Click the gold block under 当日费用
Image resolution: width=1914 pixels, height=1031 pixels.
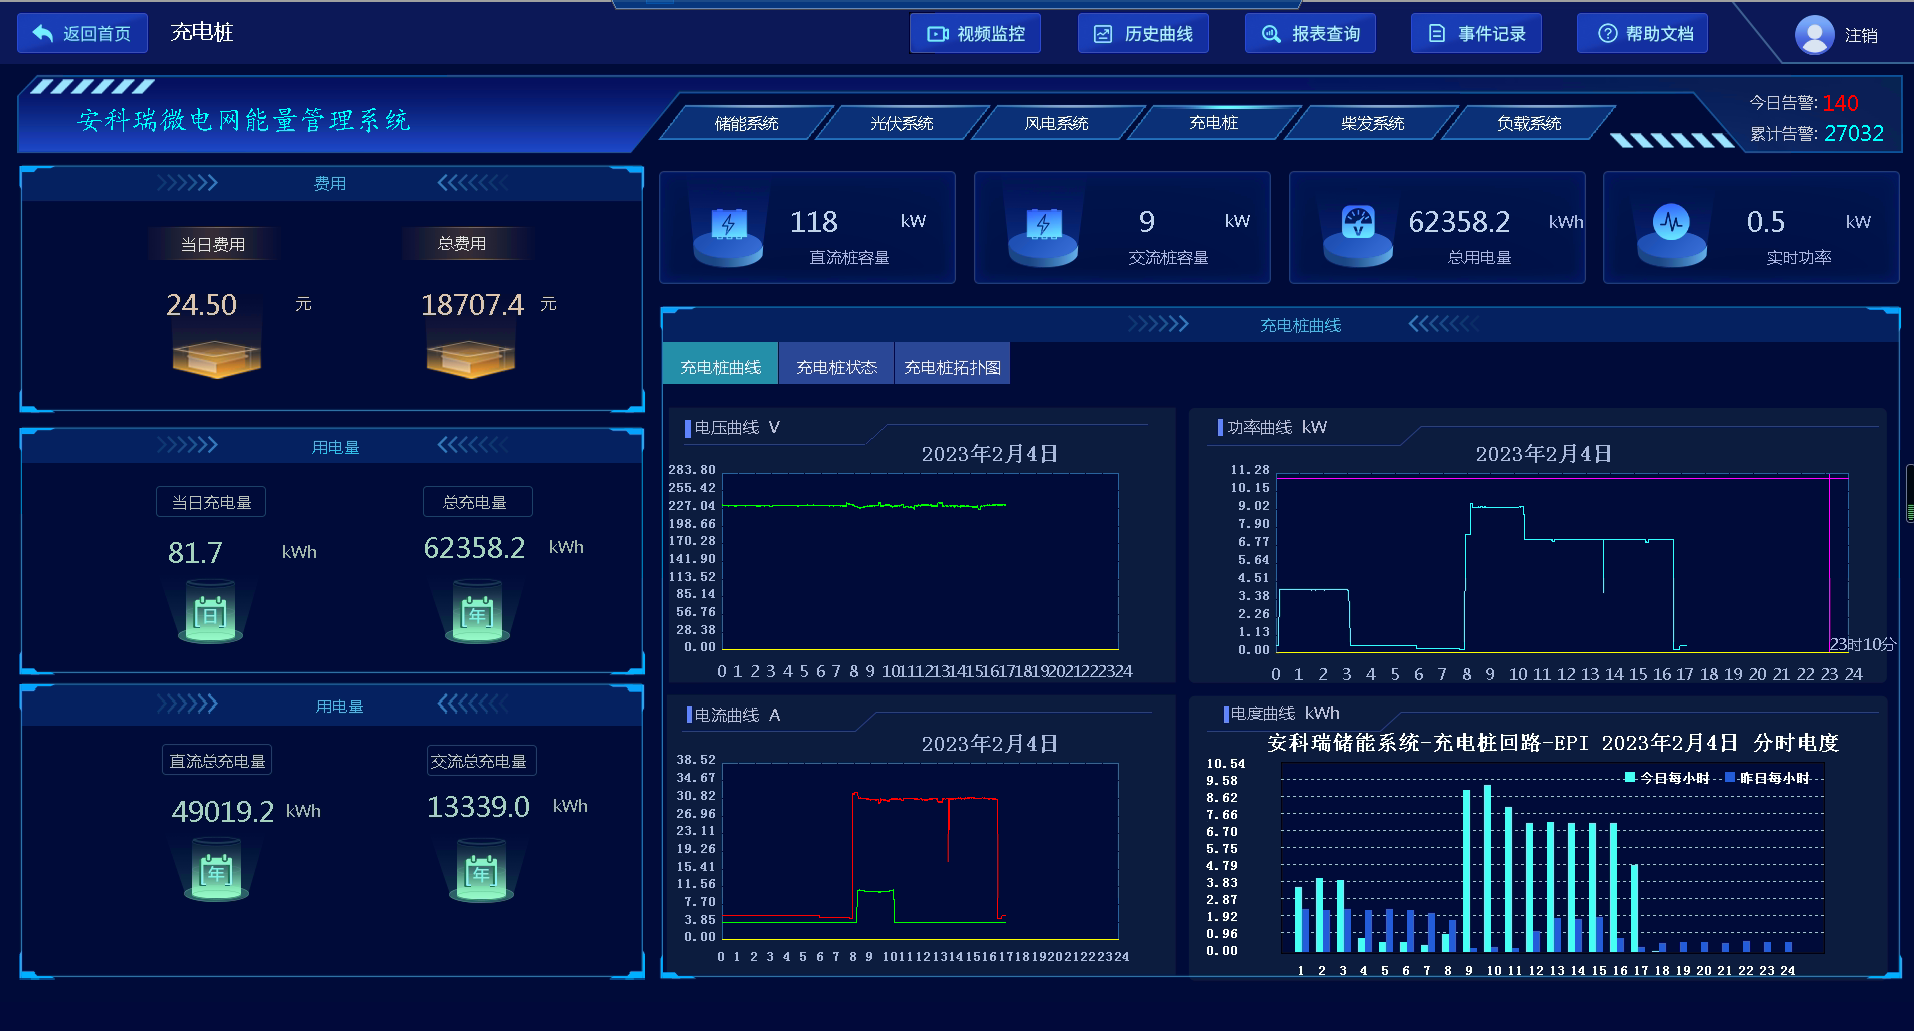(x=216, y=357)
